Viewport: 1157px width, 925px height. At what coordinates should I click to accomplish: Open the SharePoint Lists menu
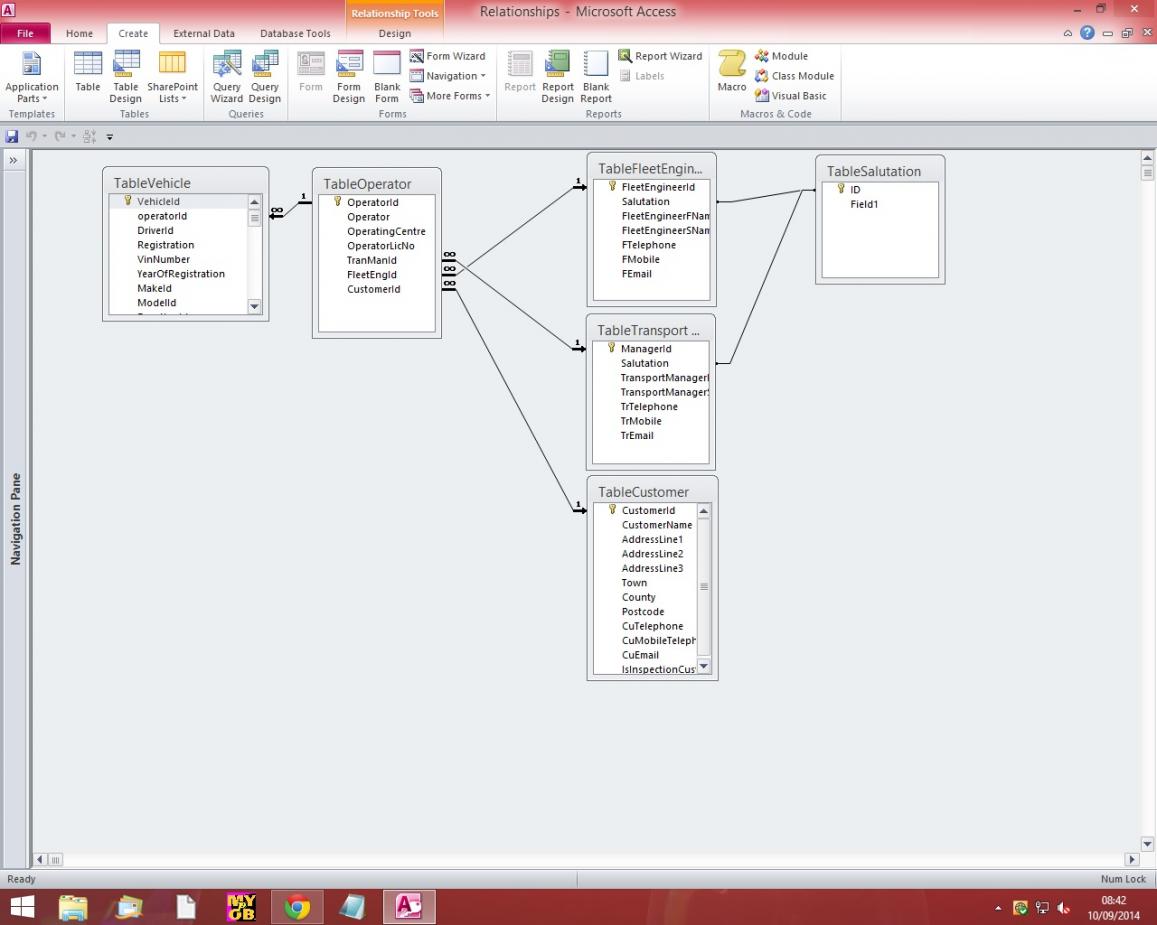pyautogui.click(x=172, y=77)
